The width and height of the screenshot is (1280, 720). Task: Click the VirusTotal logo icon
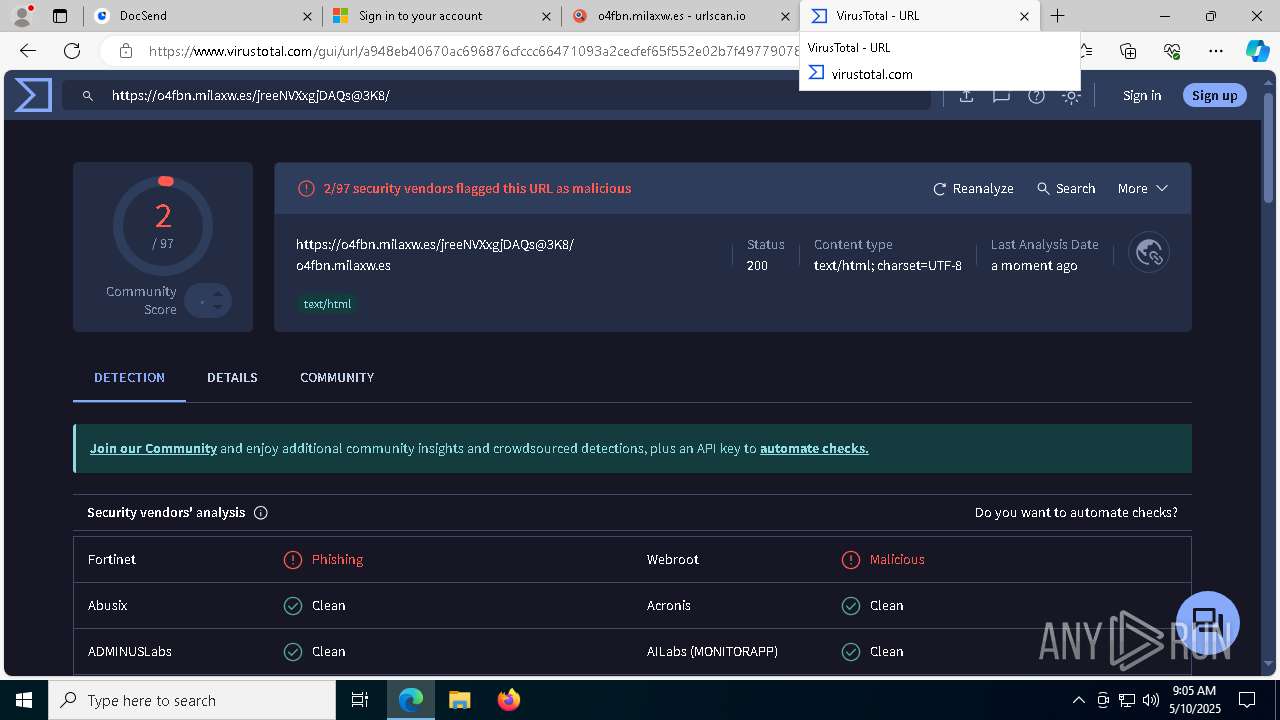coord(33,95)
